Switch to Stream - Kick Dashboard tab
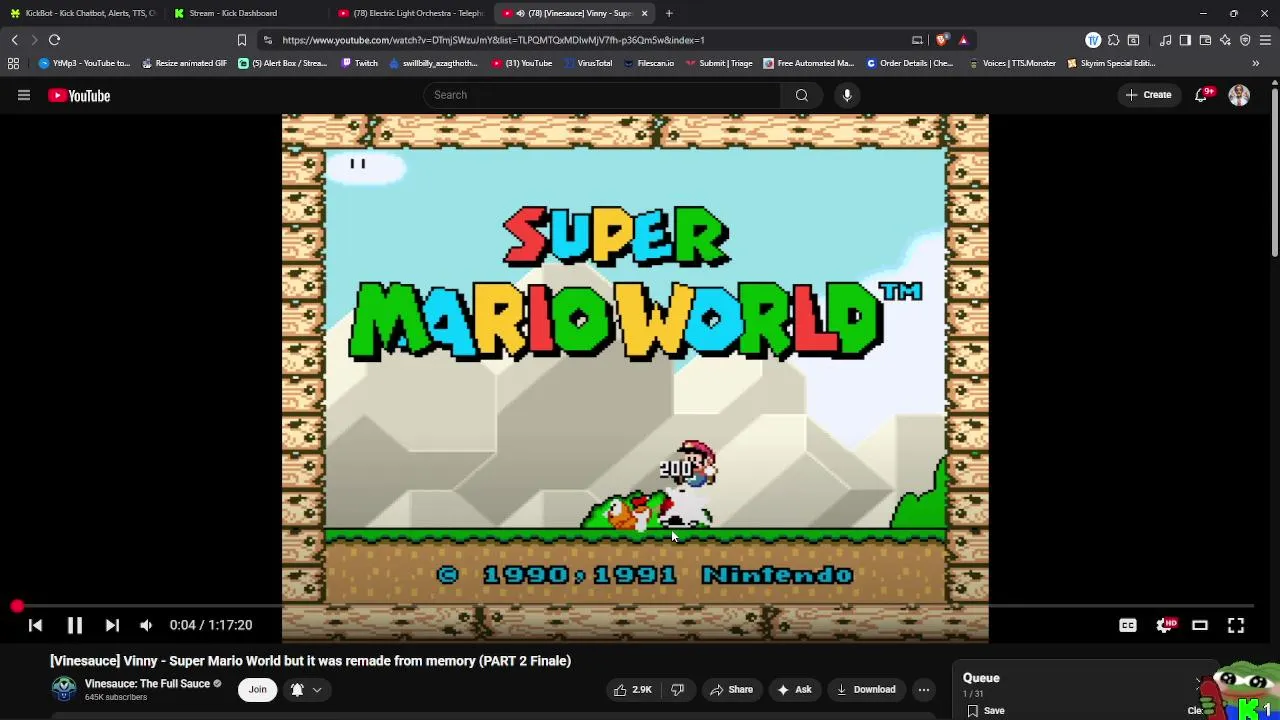 pos(245,13)
